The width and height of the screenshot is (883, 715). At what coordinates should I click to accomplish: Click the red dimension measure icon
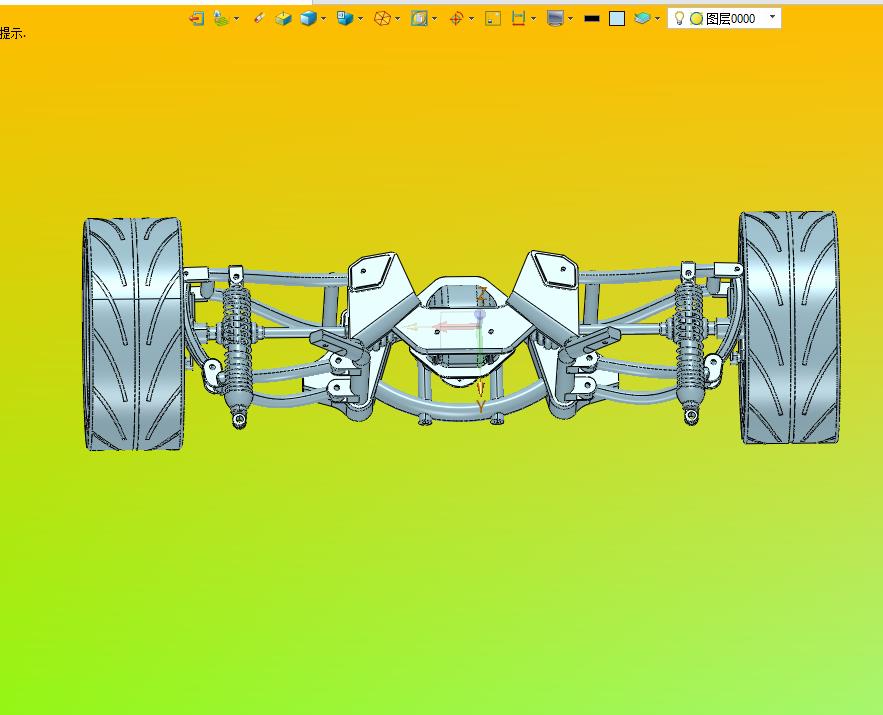click(518, 19)
